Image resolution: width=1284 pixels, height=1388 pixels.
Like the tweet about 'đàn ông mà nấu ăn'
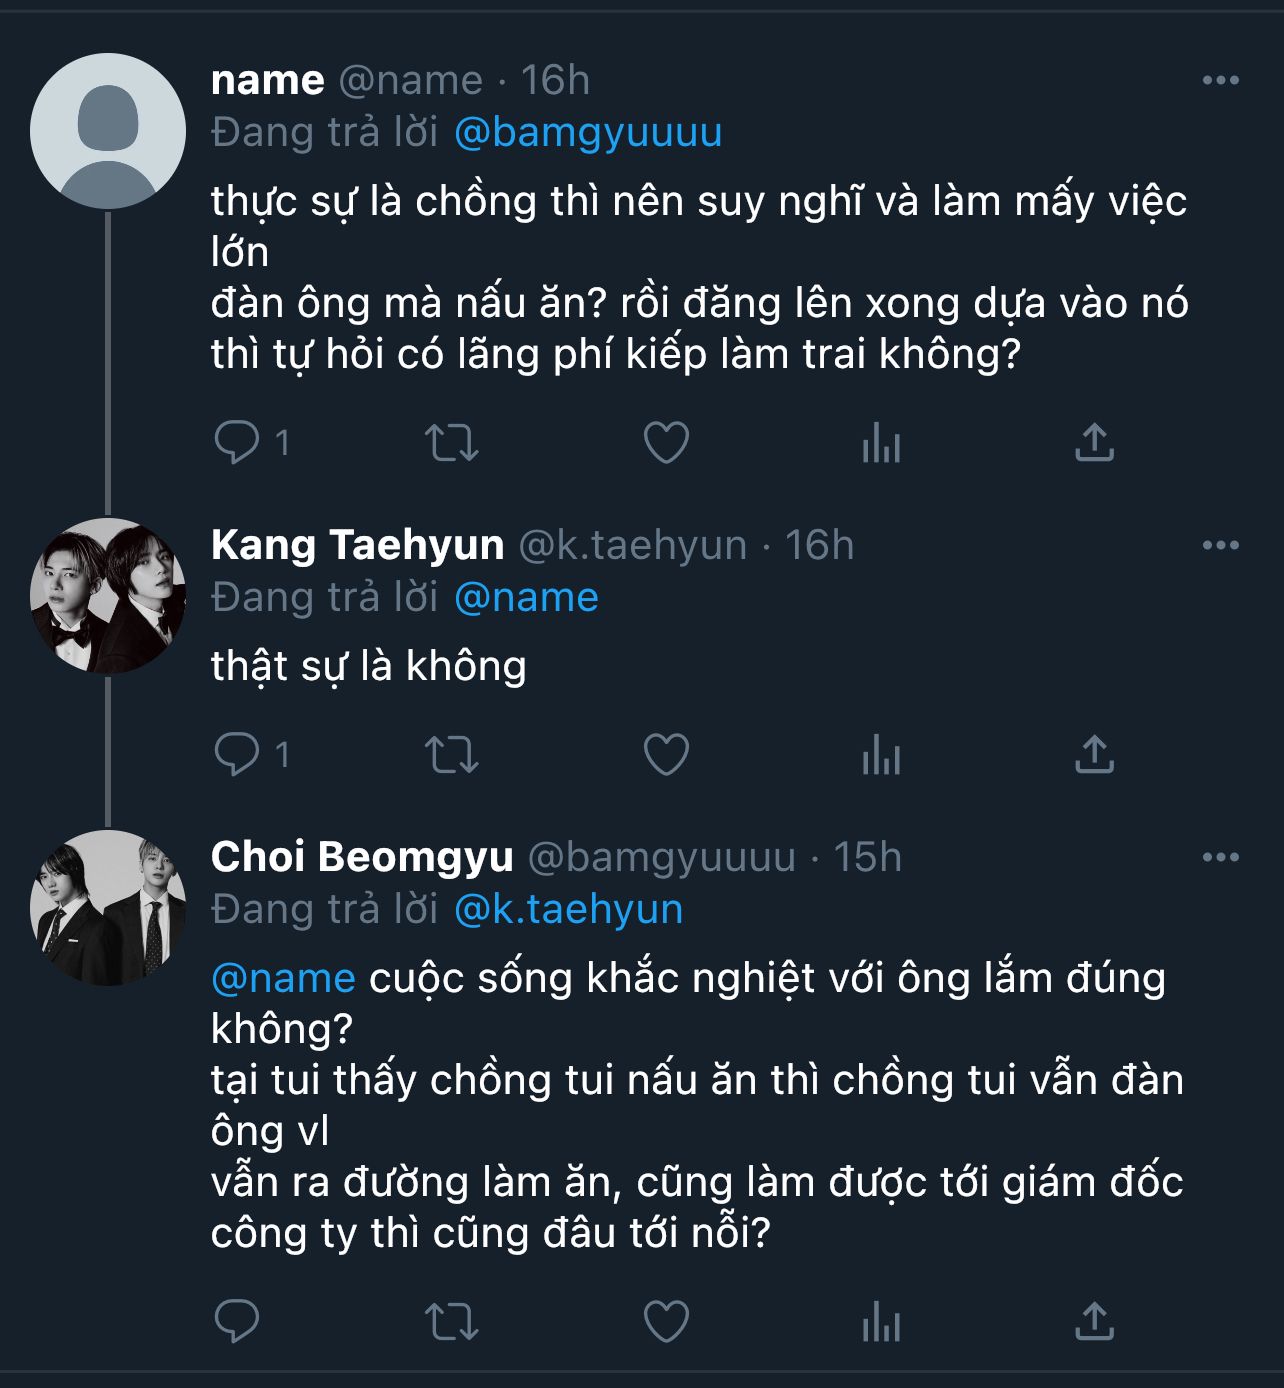pos(666,442)
